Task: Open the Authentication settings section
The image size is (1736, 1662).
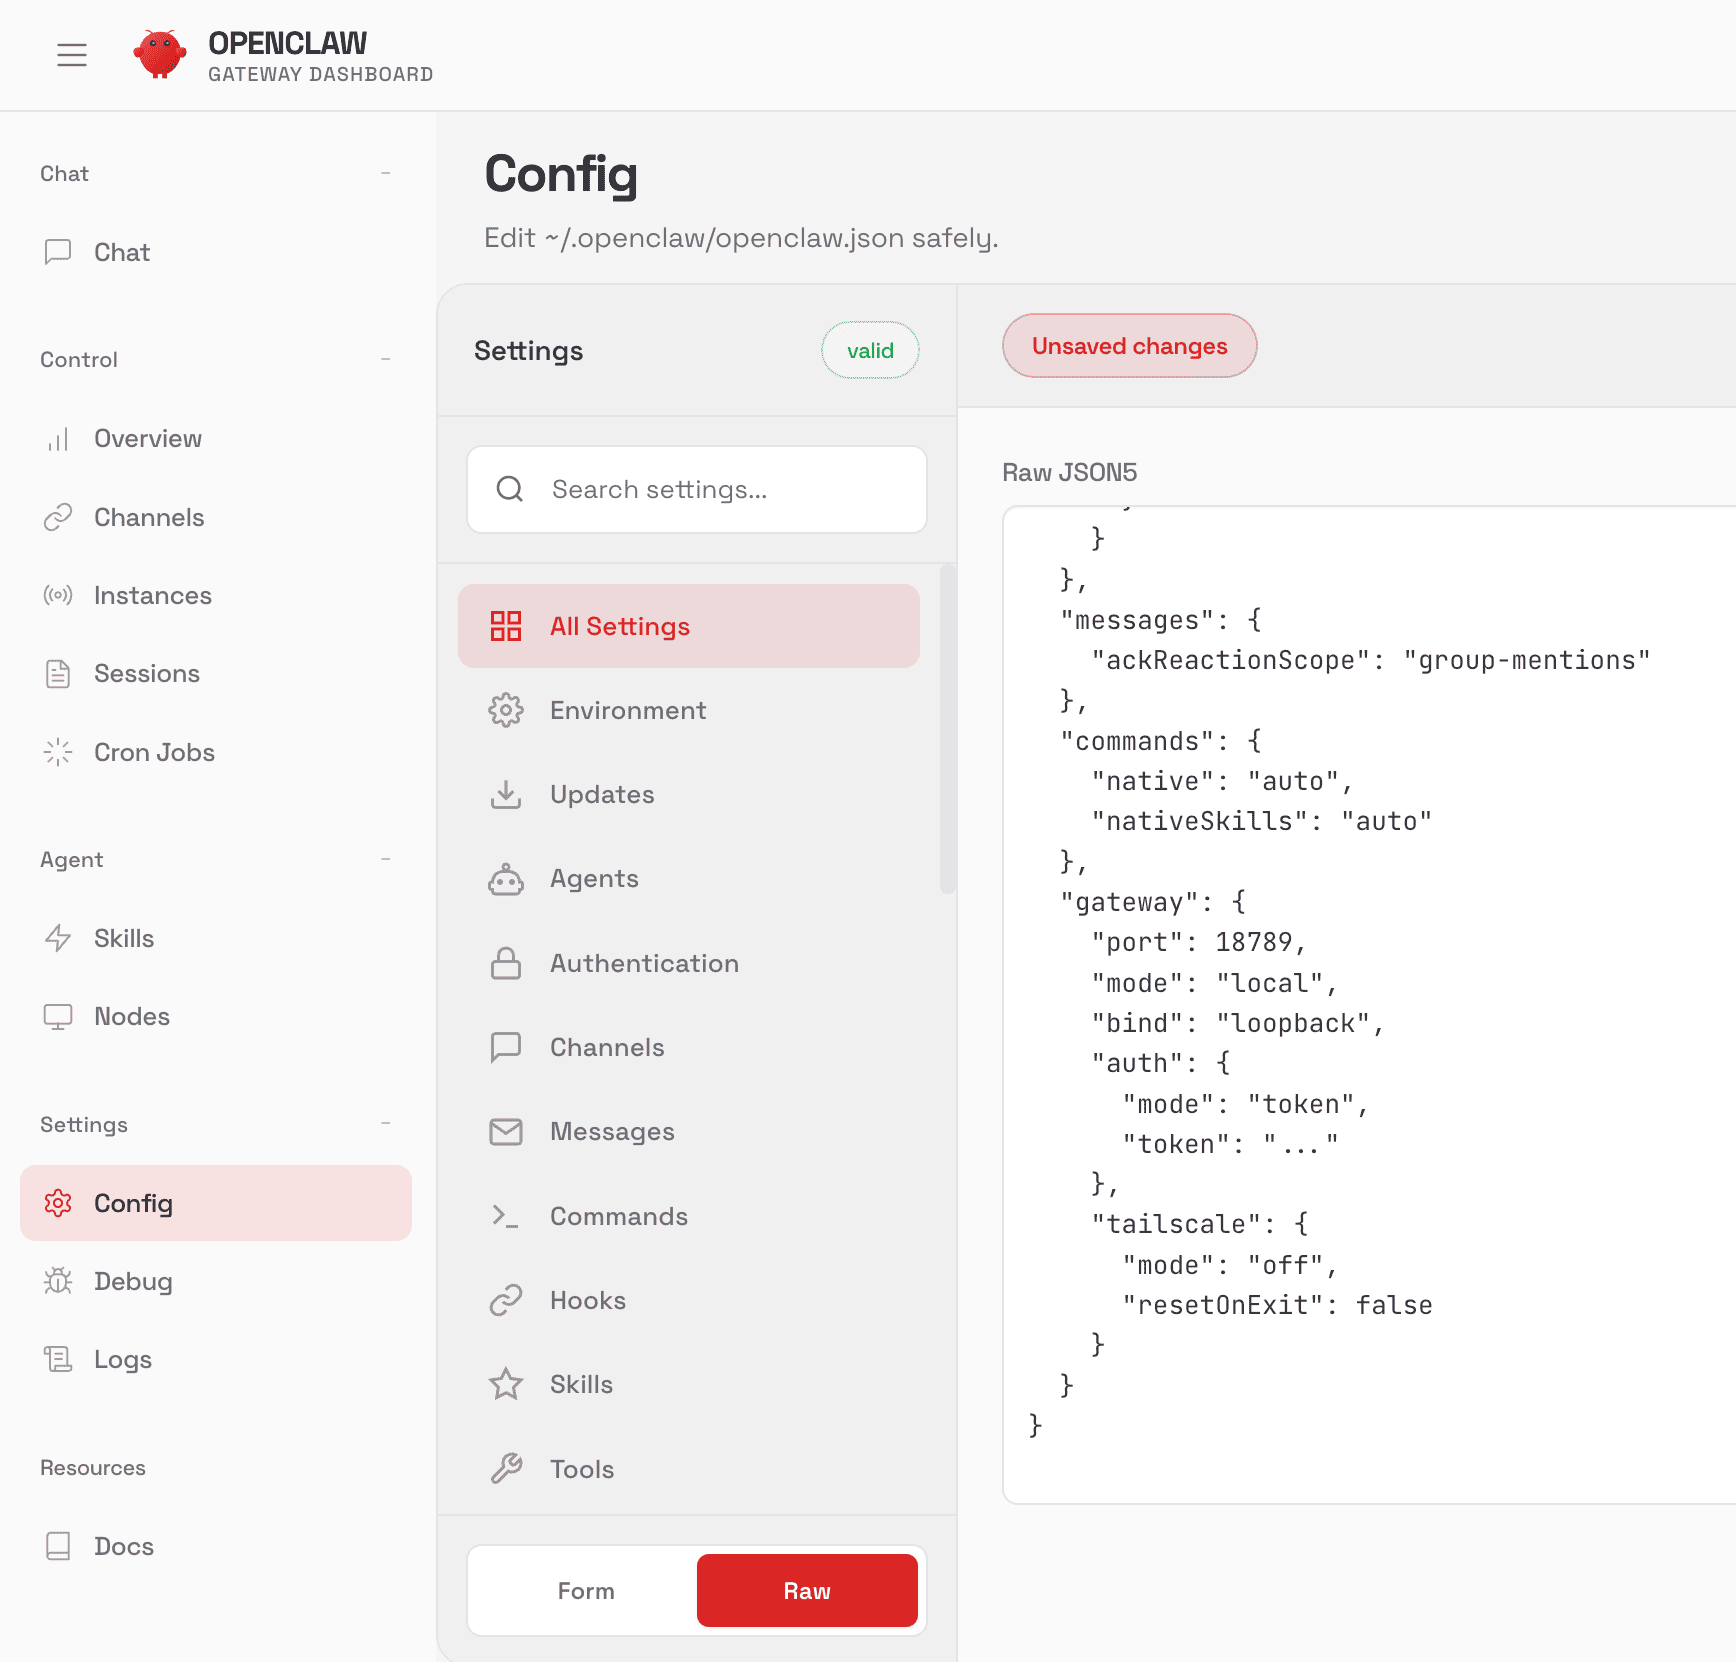Action: pos(643,963)
